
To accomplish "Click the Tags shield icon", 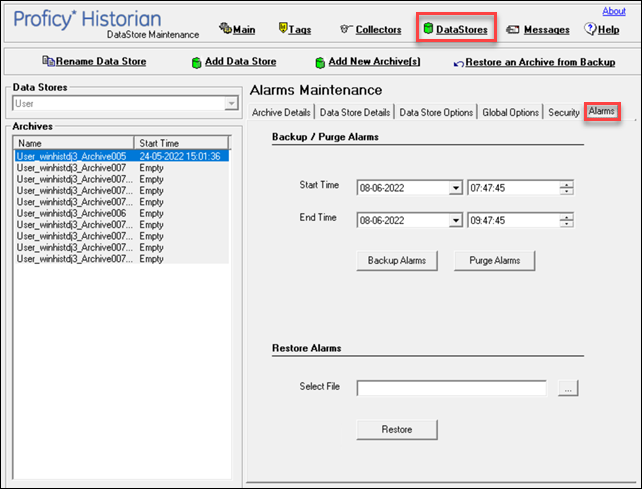I will pos(283,27).
